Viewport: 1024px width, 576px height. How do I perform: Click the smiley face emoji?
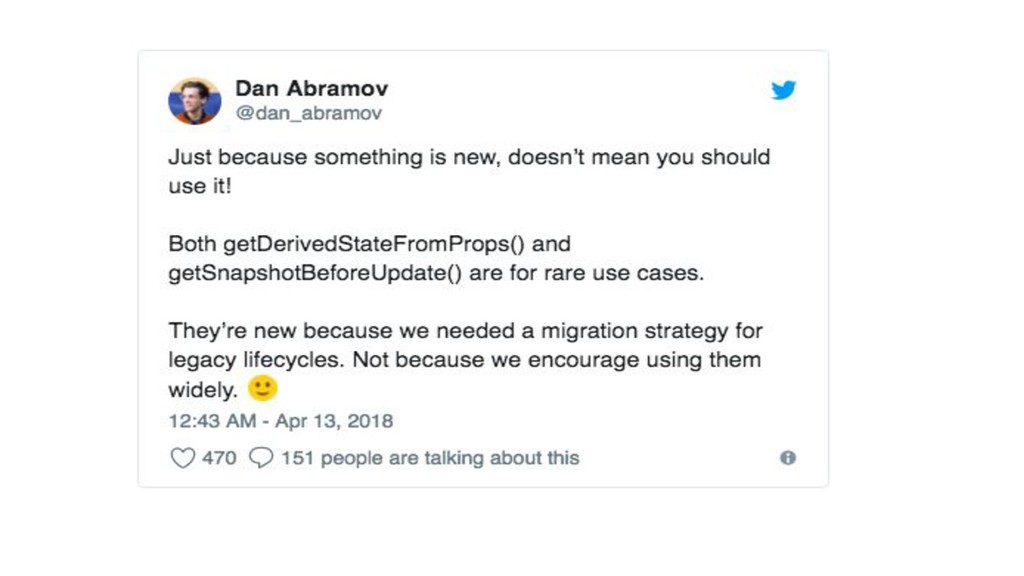click(x=263, y=388)
